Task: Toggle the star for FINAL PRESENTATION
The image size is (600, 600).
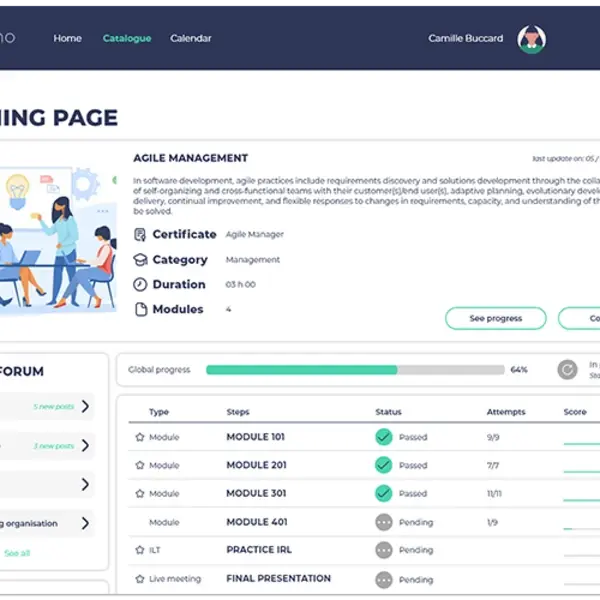Action: pyautogui.click(x=140, y=579)
